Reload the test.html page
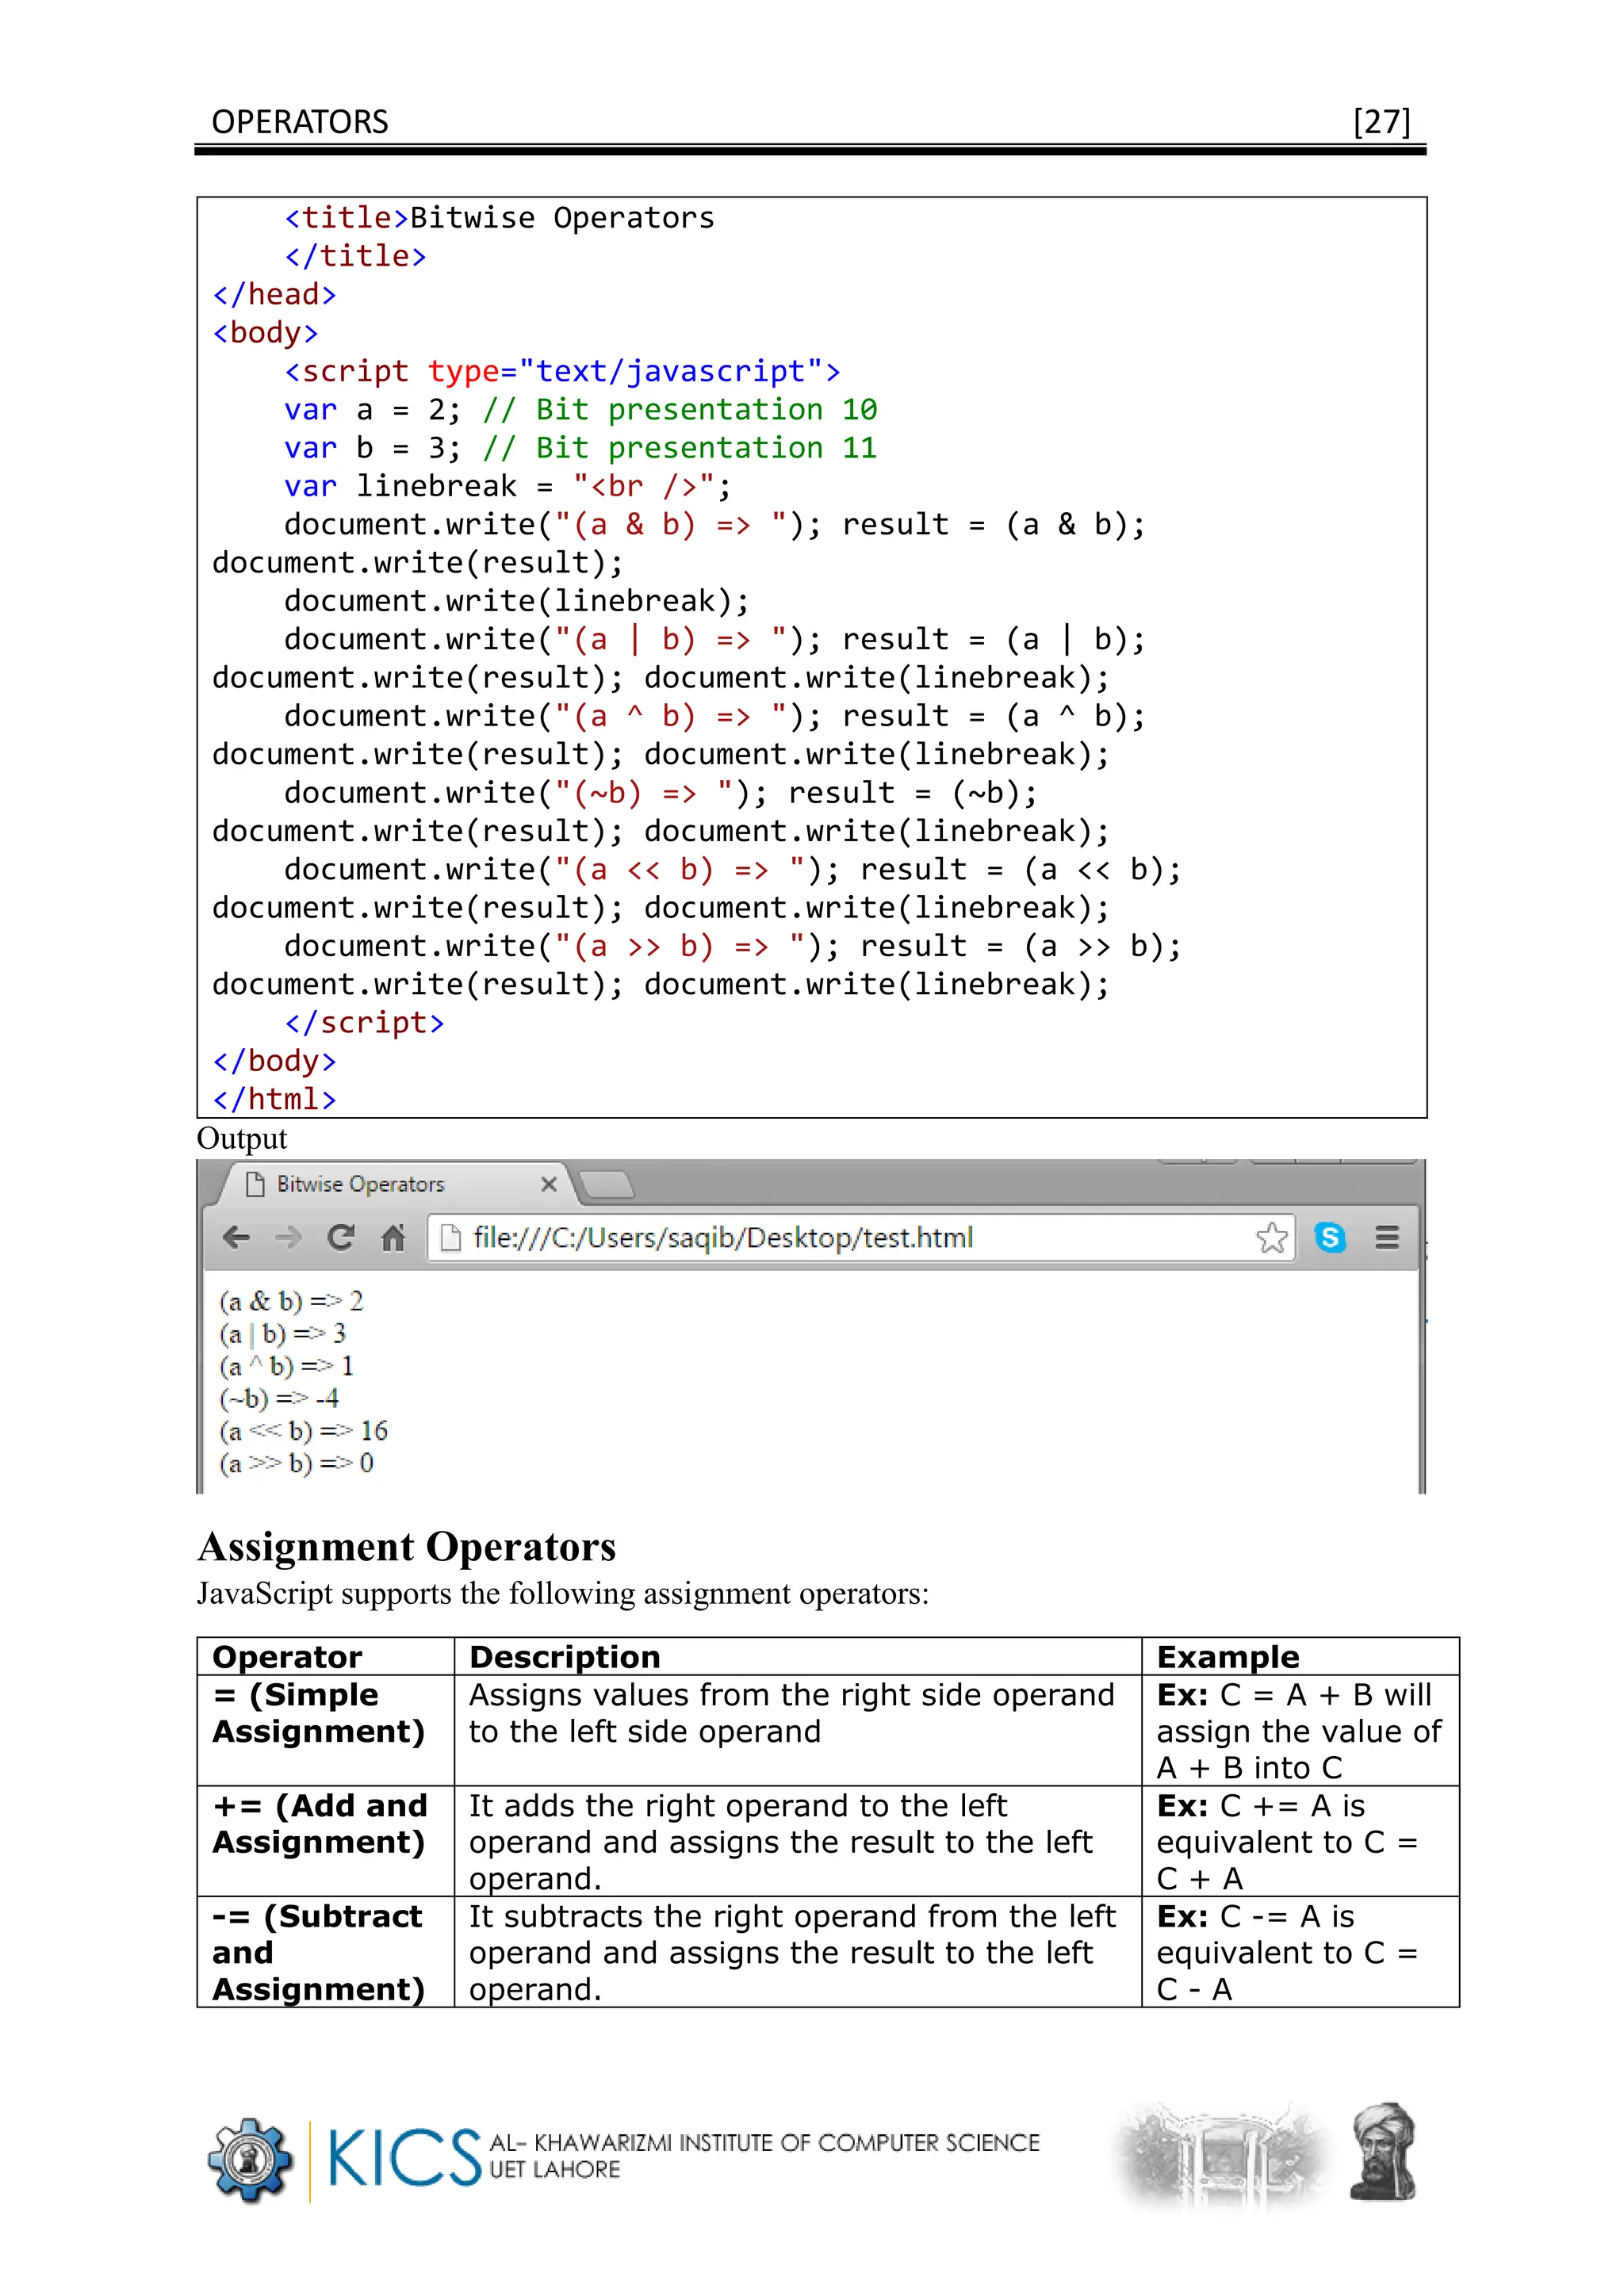Image resolution: width=1624 pixels, height=2296 pixels. (x=341, y=1238)
